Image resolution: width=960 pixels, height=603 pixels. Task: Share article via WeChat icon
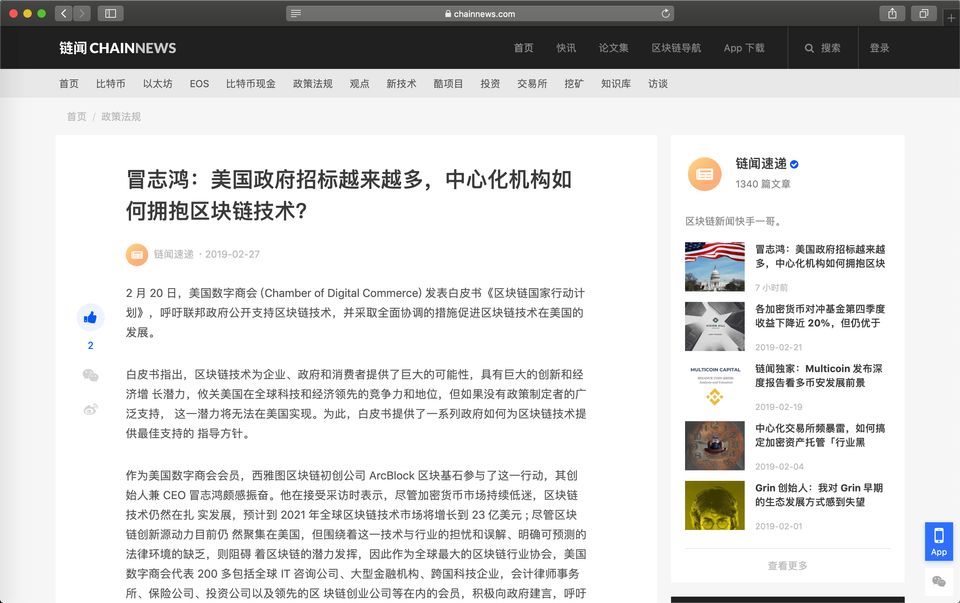[90, 375]
